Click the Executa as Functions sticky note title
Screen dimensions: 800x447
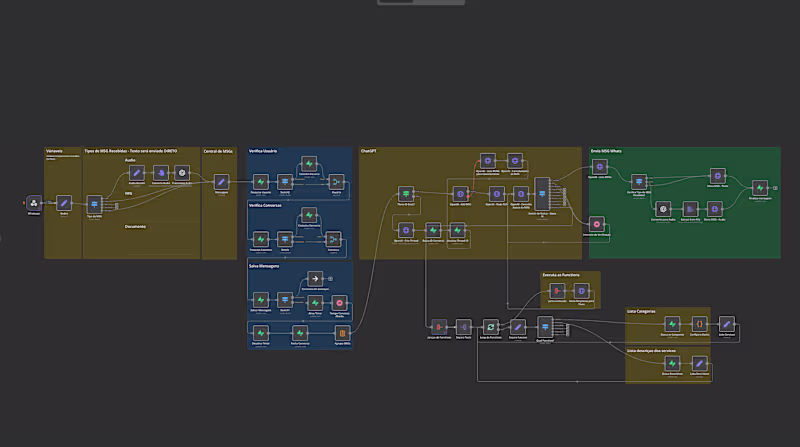point(561,275)
